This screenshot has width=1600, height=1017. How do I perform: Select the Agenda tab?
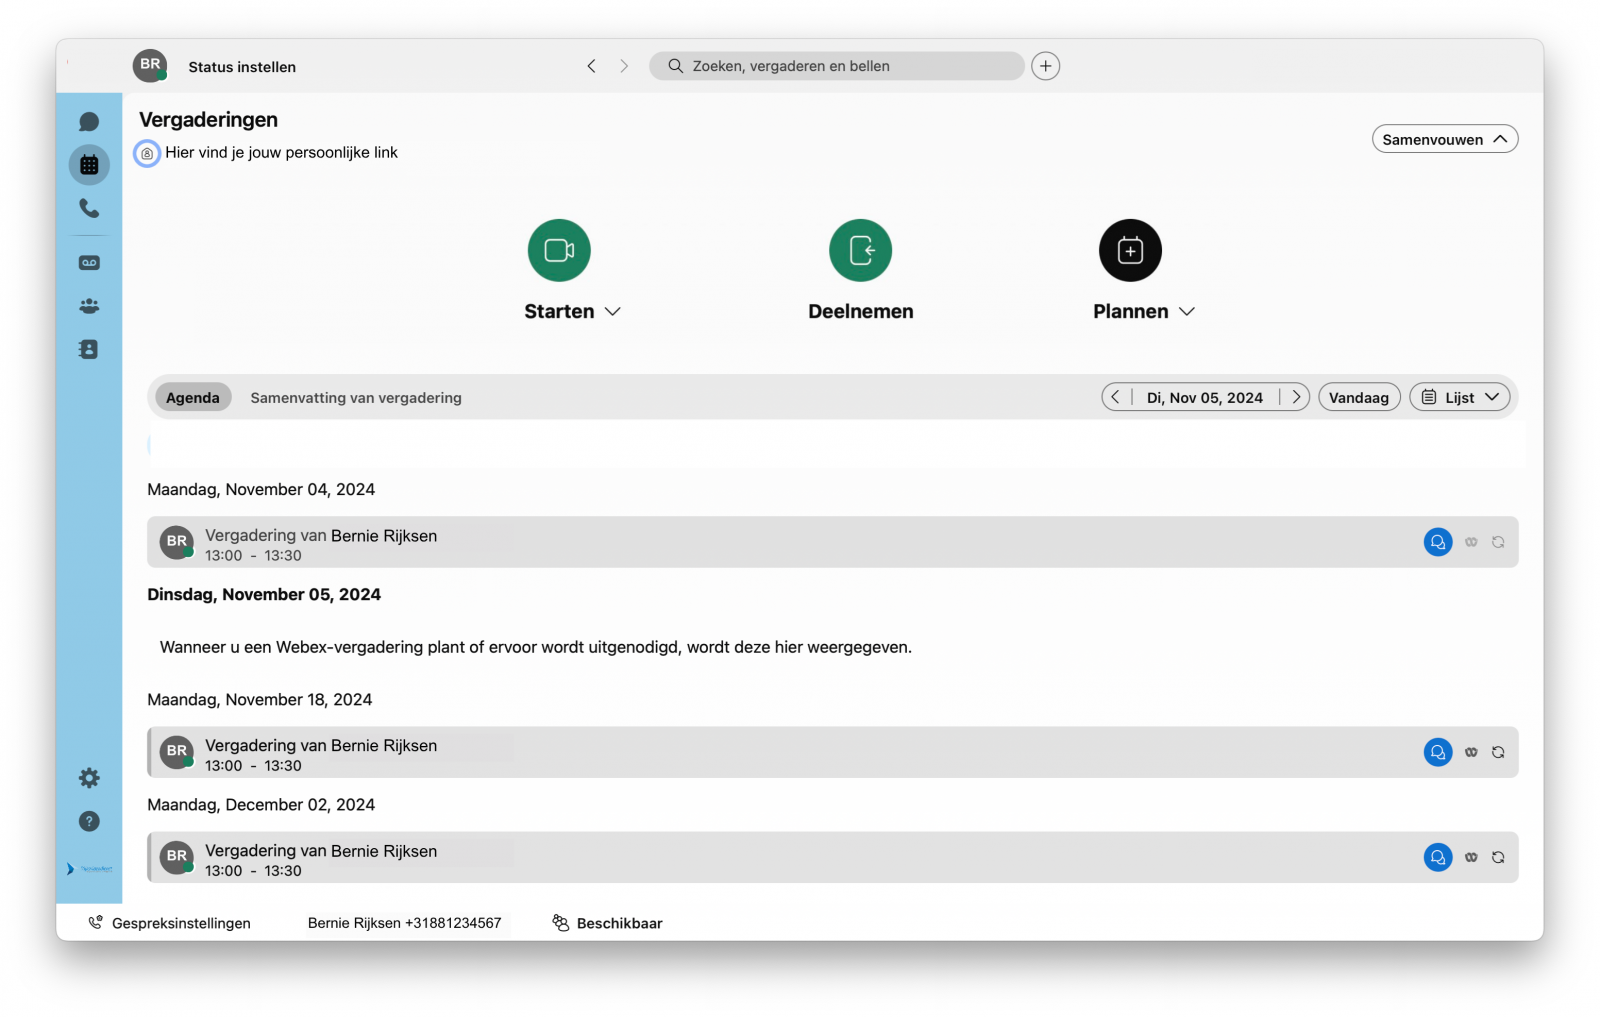pos(192,398)
